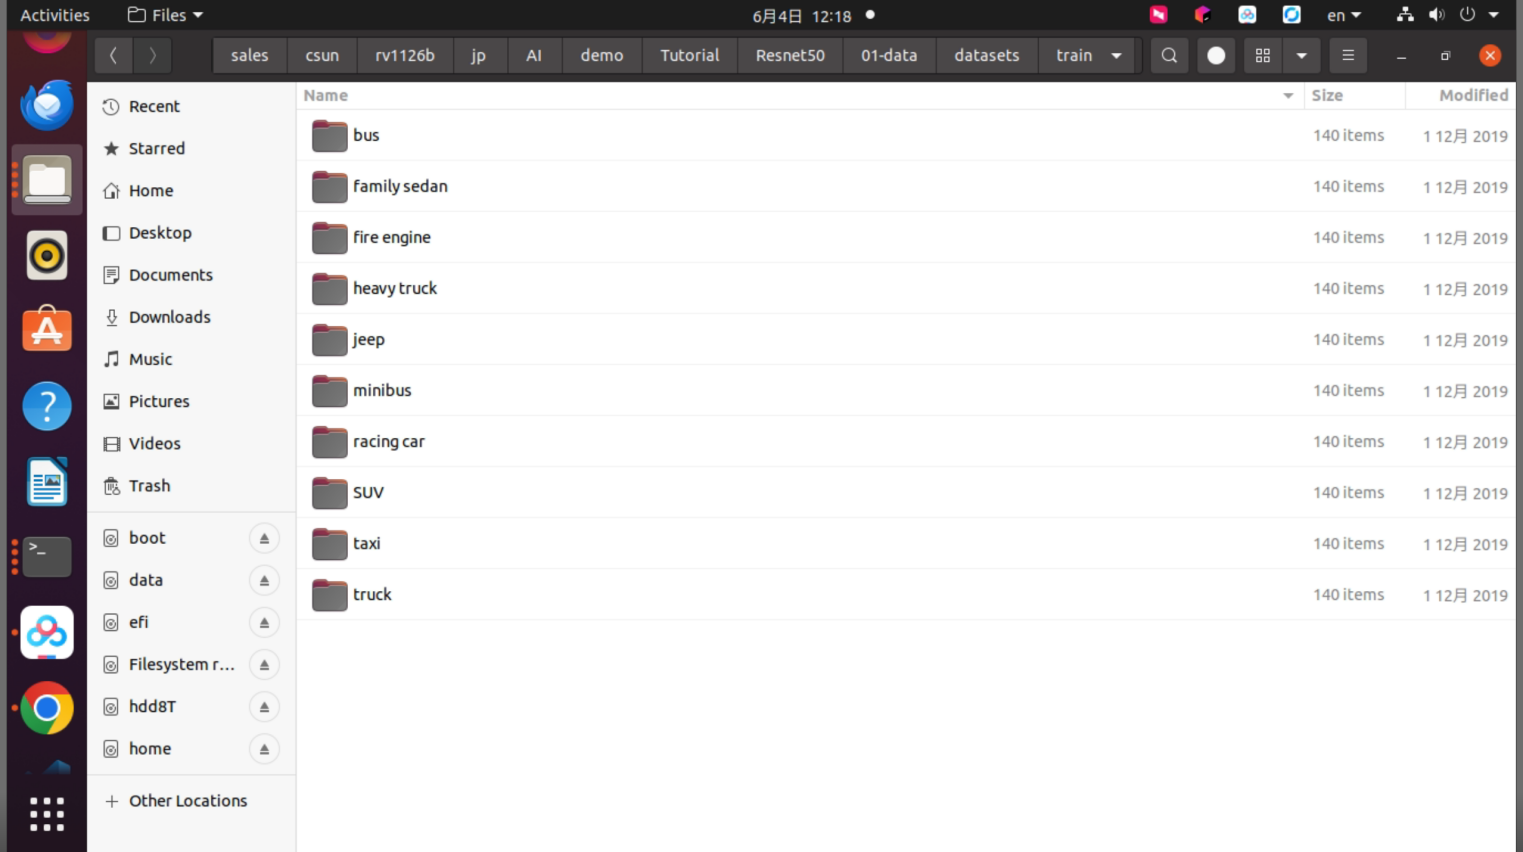The width and height of the screenshot is (1523, 852).
Task: Select the csun breadcrumb
Action: pyautogui.click(x=322, y=56)
